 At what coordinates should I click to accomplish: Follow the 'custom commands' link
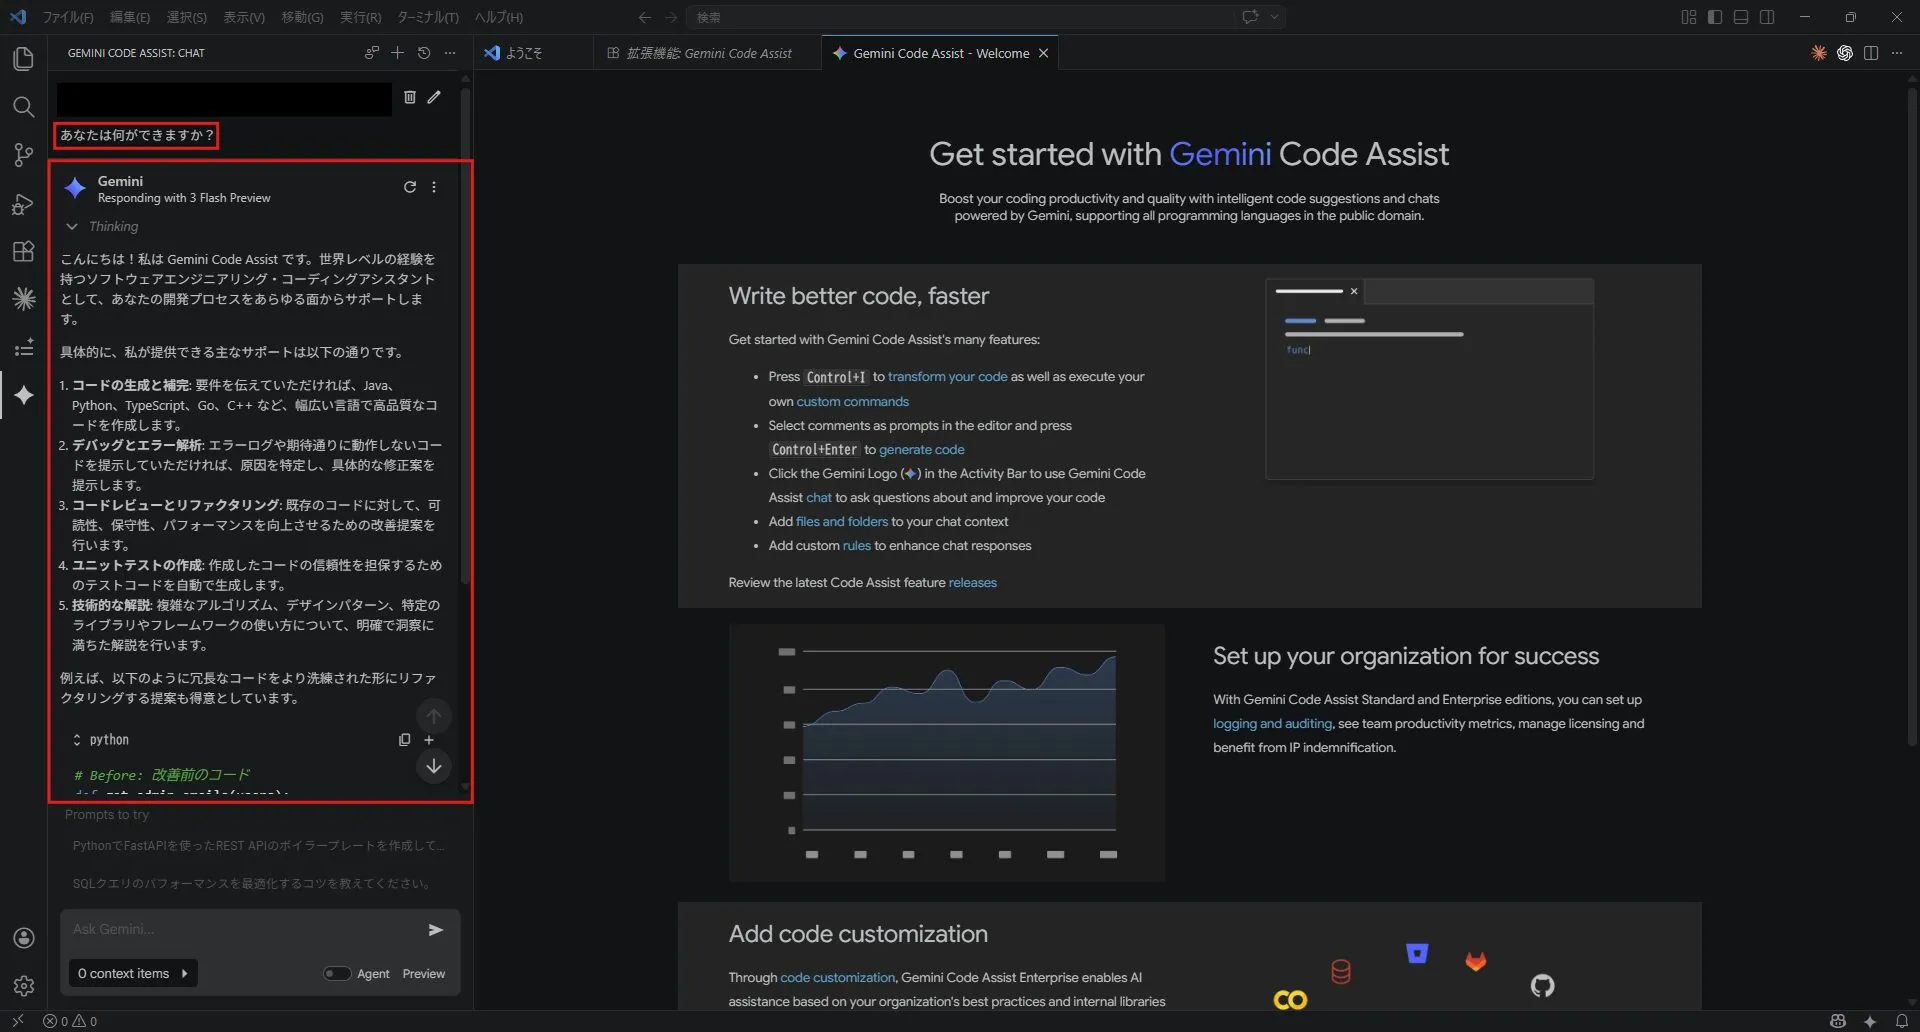click(852, 402)
